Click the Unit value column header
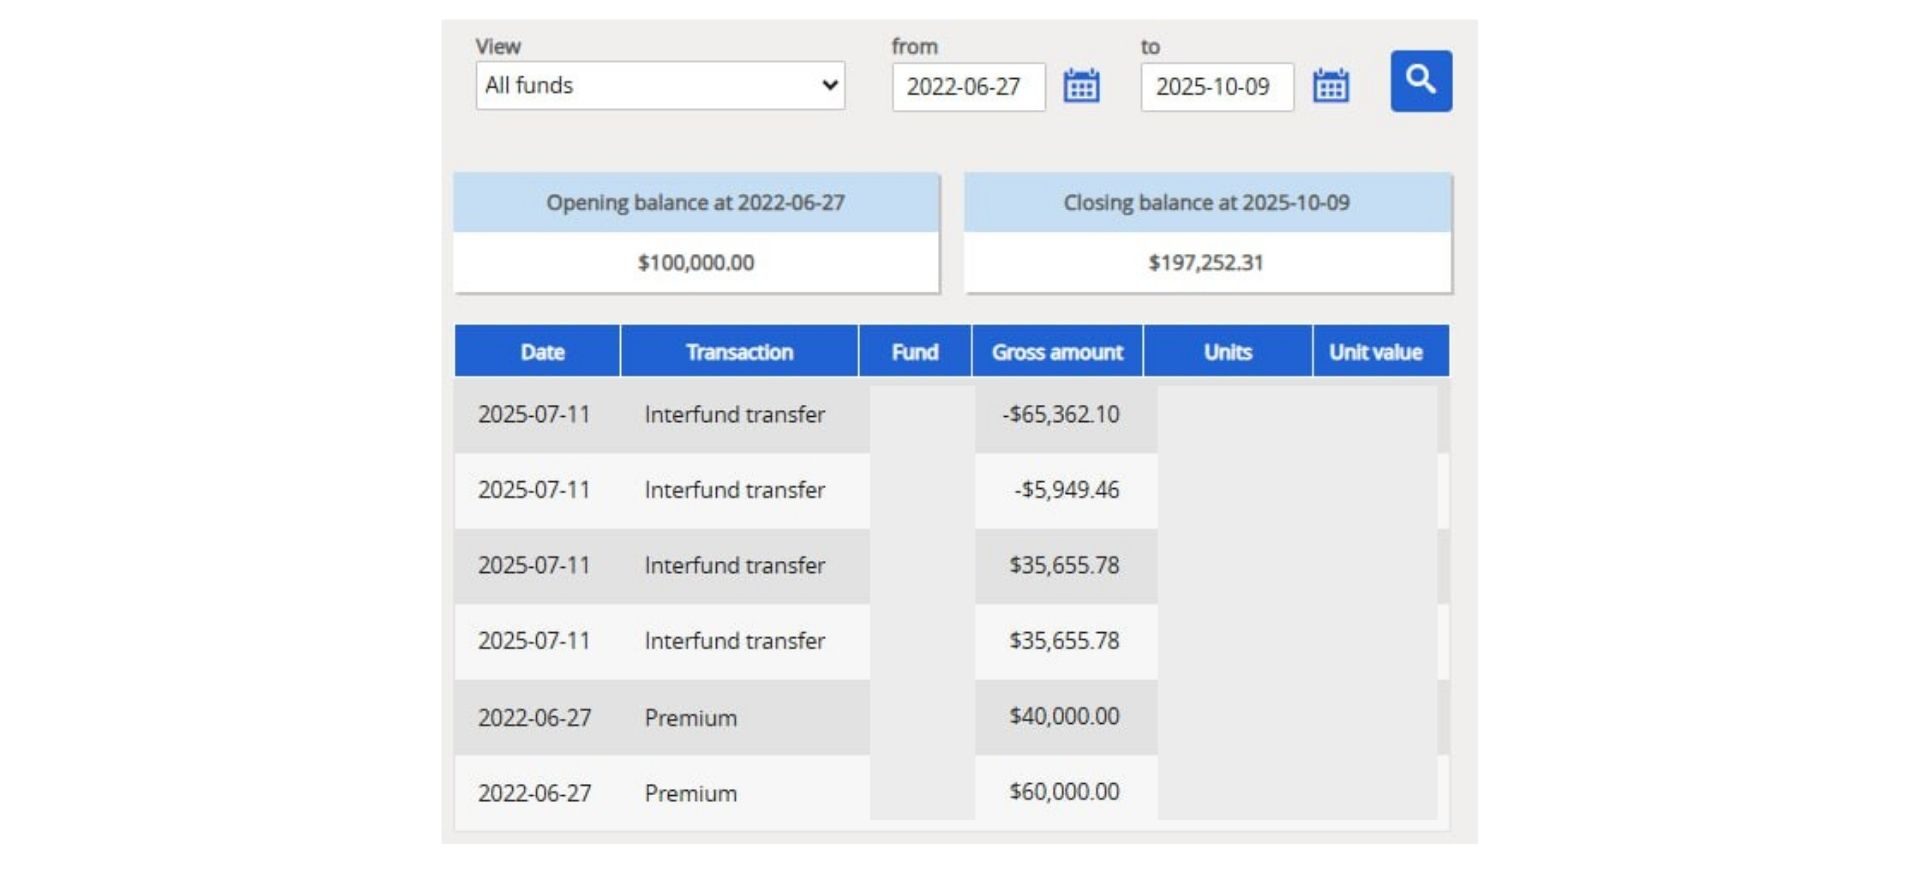This screenshot has height=896, width=1920. tap(1376, 352)
